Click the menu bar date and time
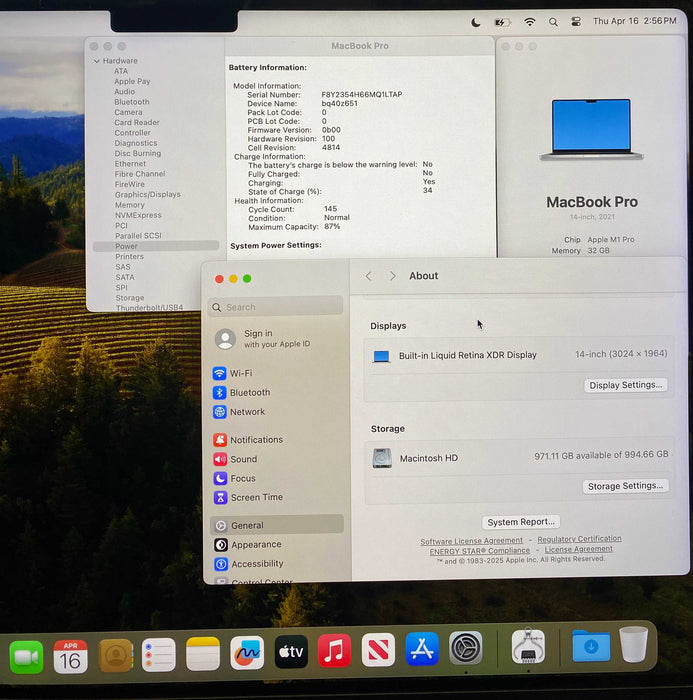Image resolution: width=693 pixels, height=700 pixels. click(634, 21)
